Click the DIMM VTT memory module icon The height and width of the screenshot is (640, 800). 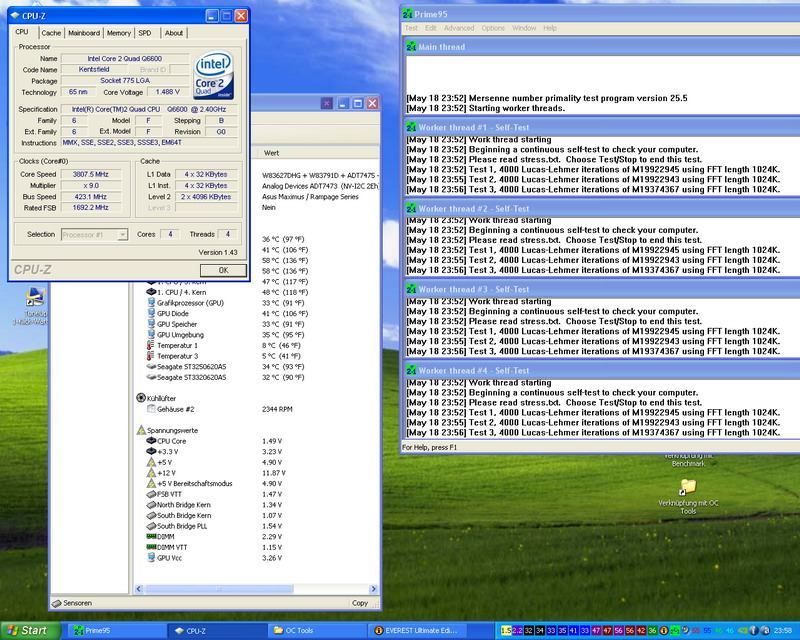tap(151, 547)
